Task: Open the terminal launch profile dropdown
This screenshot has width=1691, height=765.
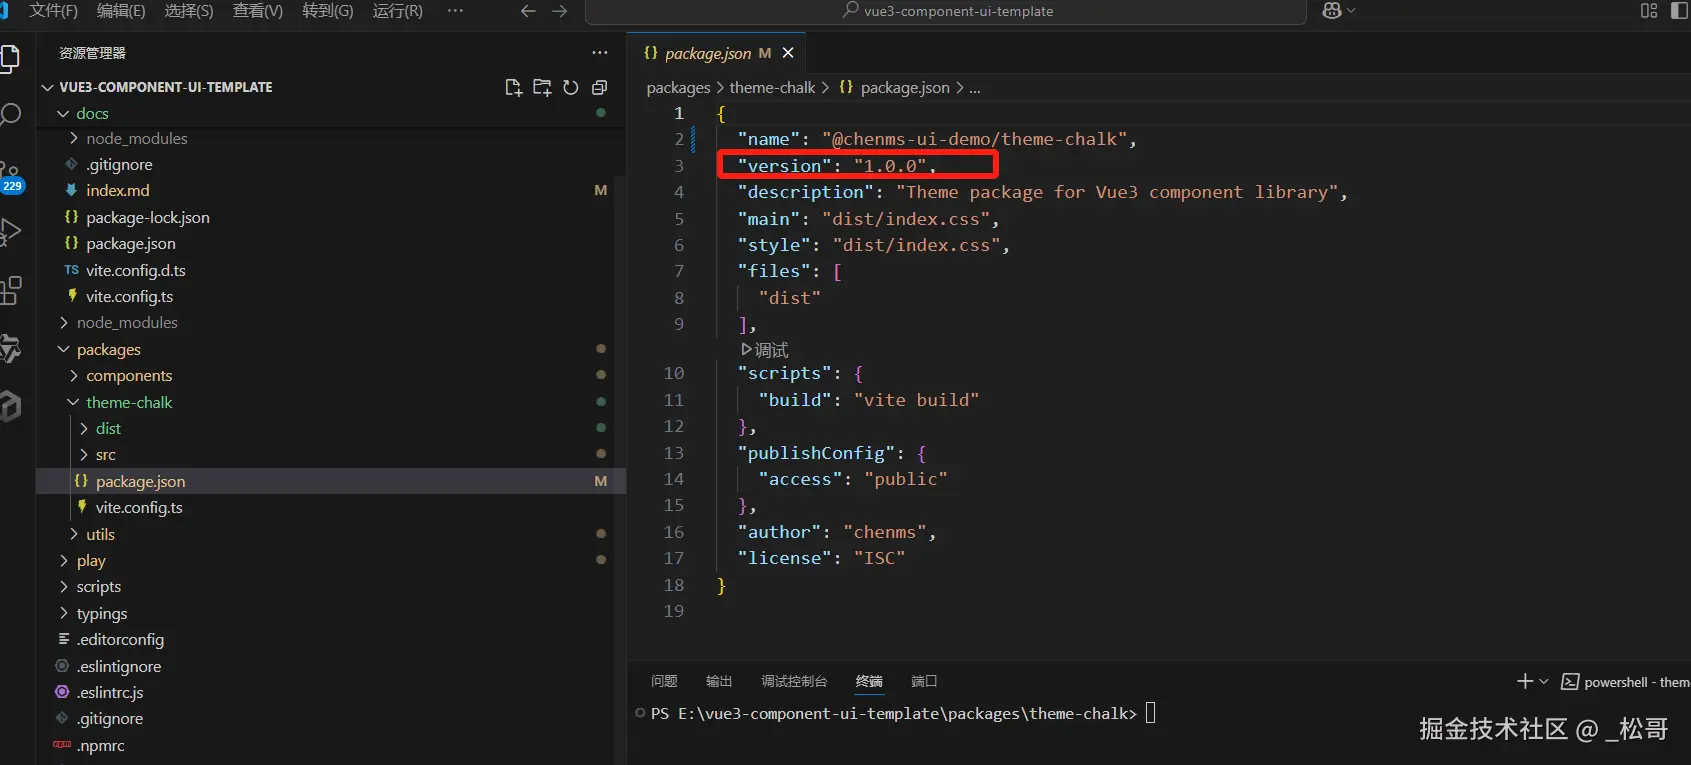Action: [1544, 682]
